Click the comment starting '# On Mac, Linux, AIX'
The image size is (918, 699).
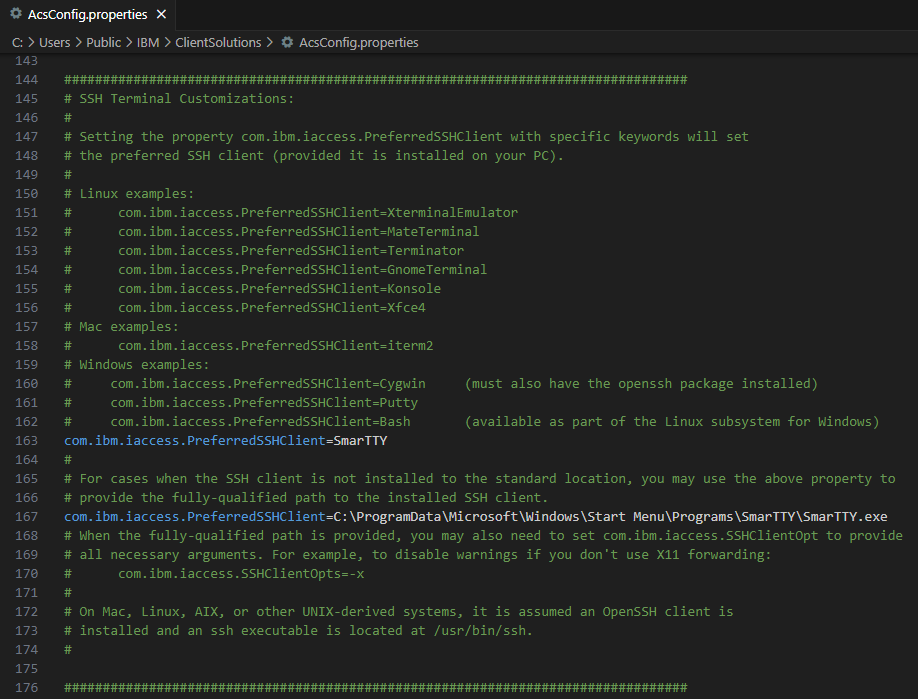tap(399, 611)
